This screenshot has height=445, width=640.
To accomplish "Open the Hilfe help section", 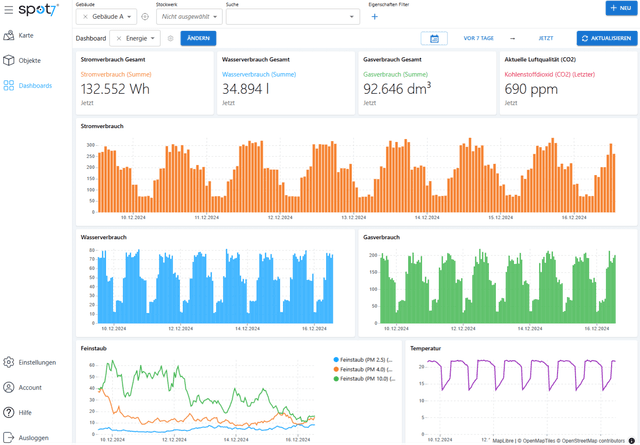I will (25, 412).
